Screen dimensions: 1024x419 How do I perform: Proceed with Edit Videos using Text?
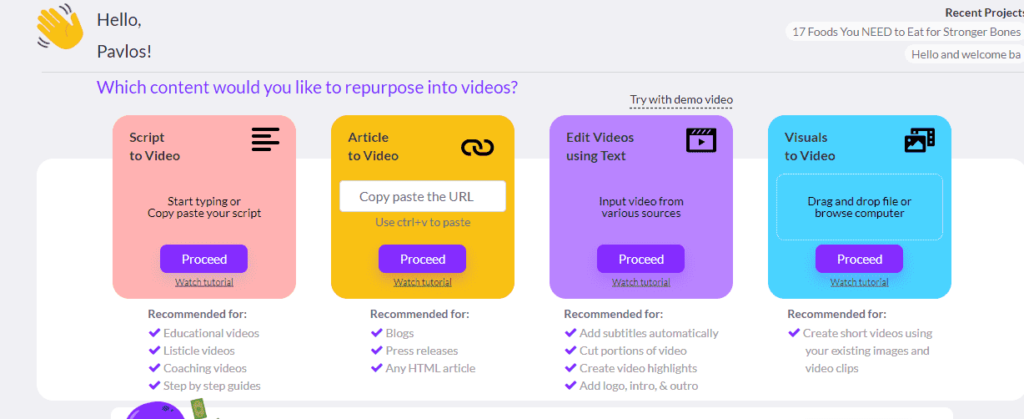click(641, 259)
